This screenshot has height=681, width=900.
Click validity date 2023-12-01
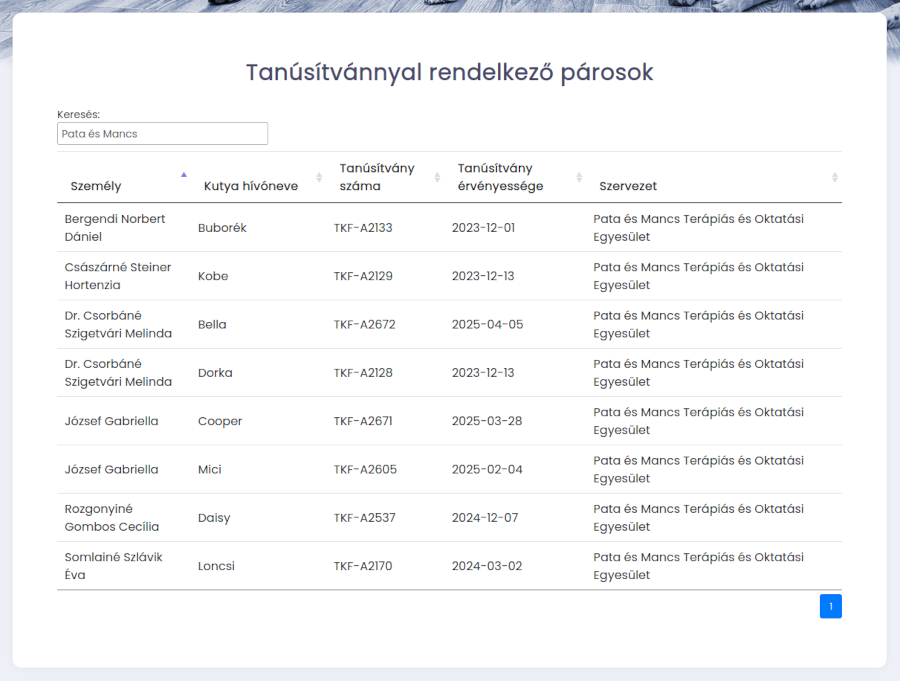click(483, 228)
